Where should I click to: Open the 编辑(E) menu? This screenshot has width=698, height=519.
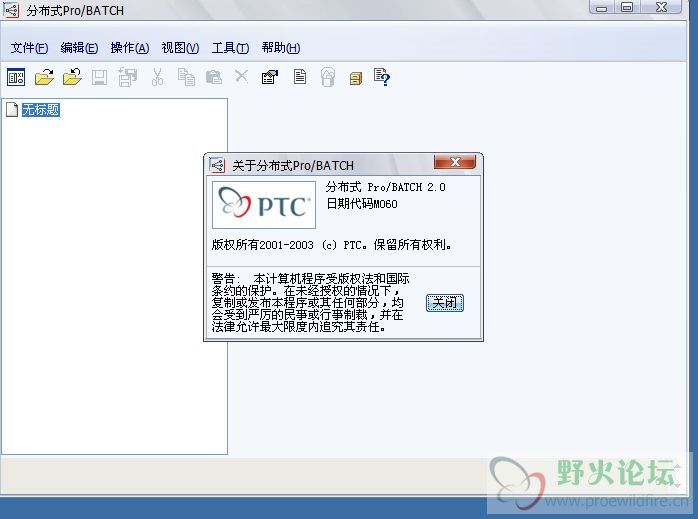(79, 48)
